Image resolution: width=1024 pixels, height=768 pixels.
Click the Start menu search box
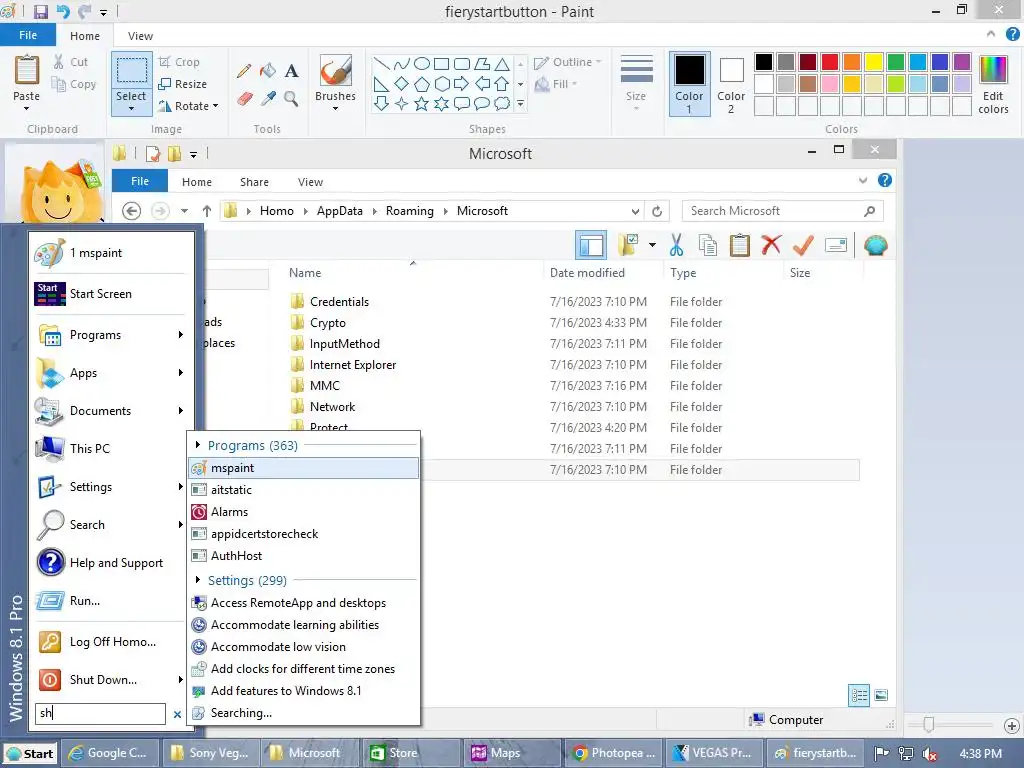click(x=101, y=713)
